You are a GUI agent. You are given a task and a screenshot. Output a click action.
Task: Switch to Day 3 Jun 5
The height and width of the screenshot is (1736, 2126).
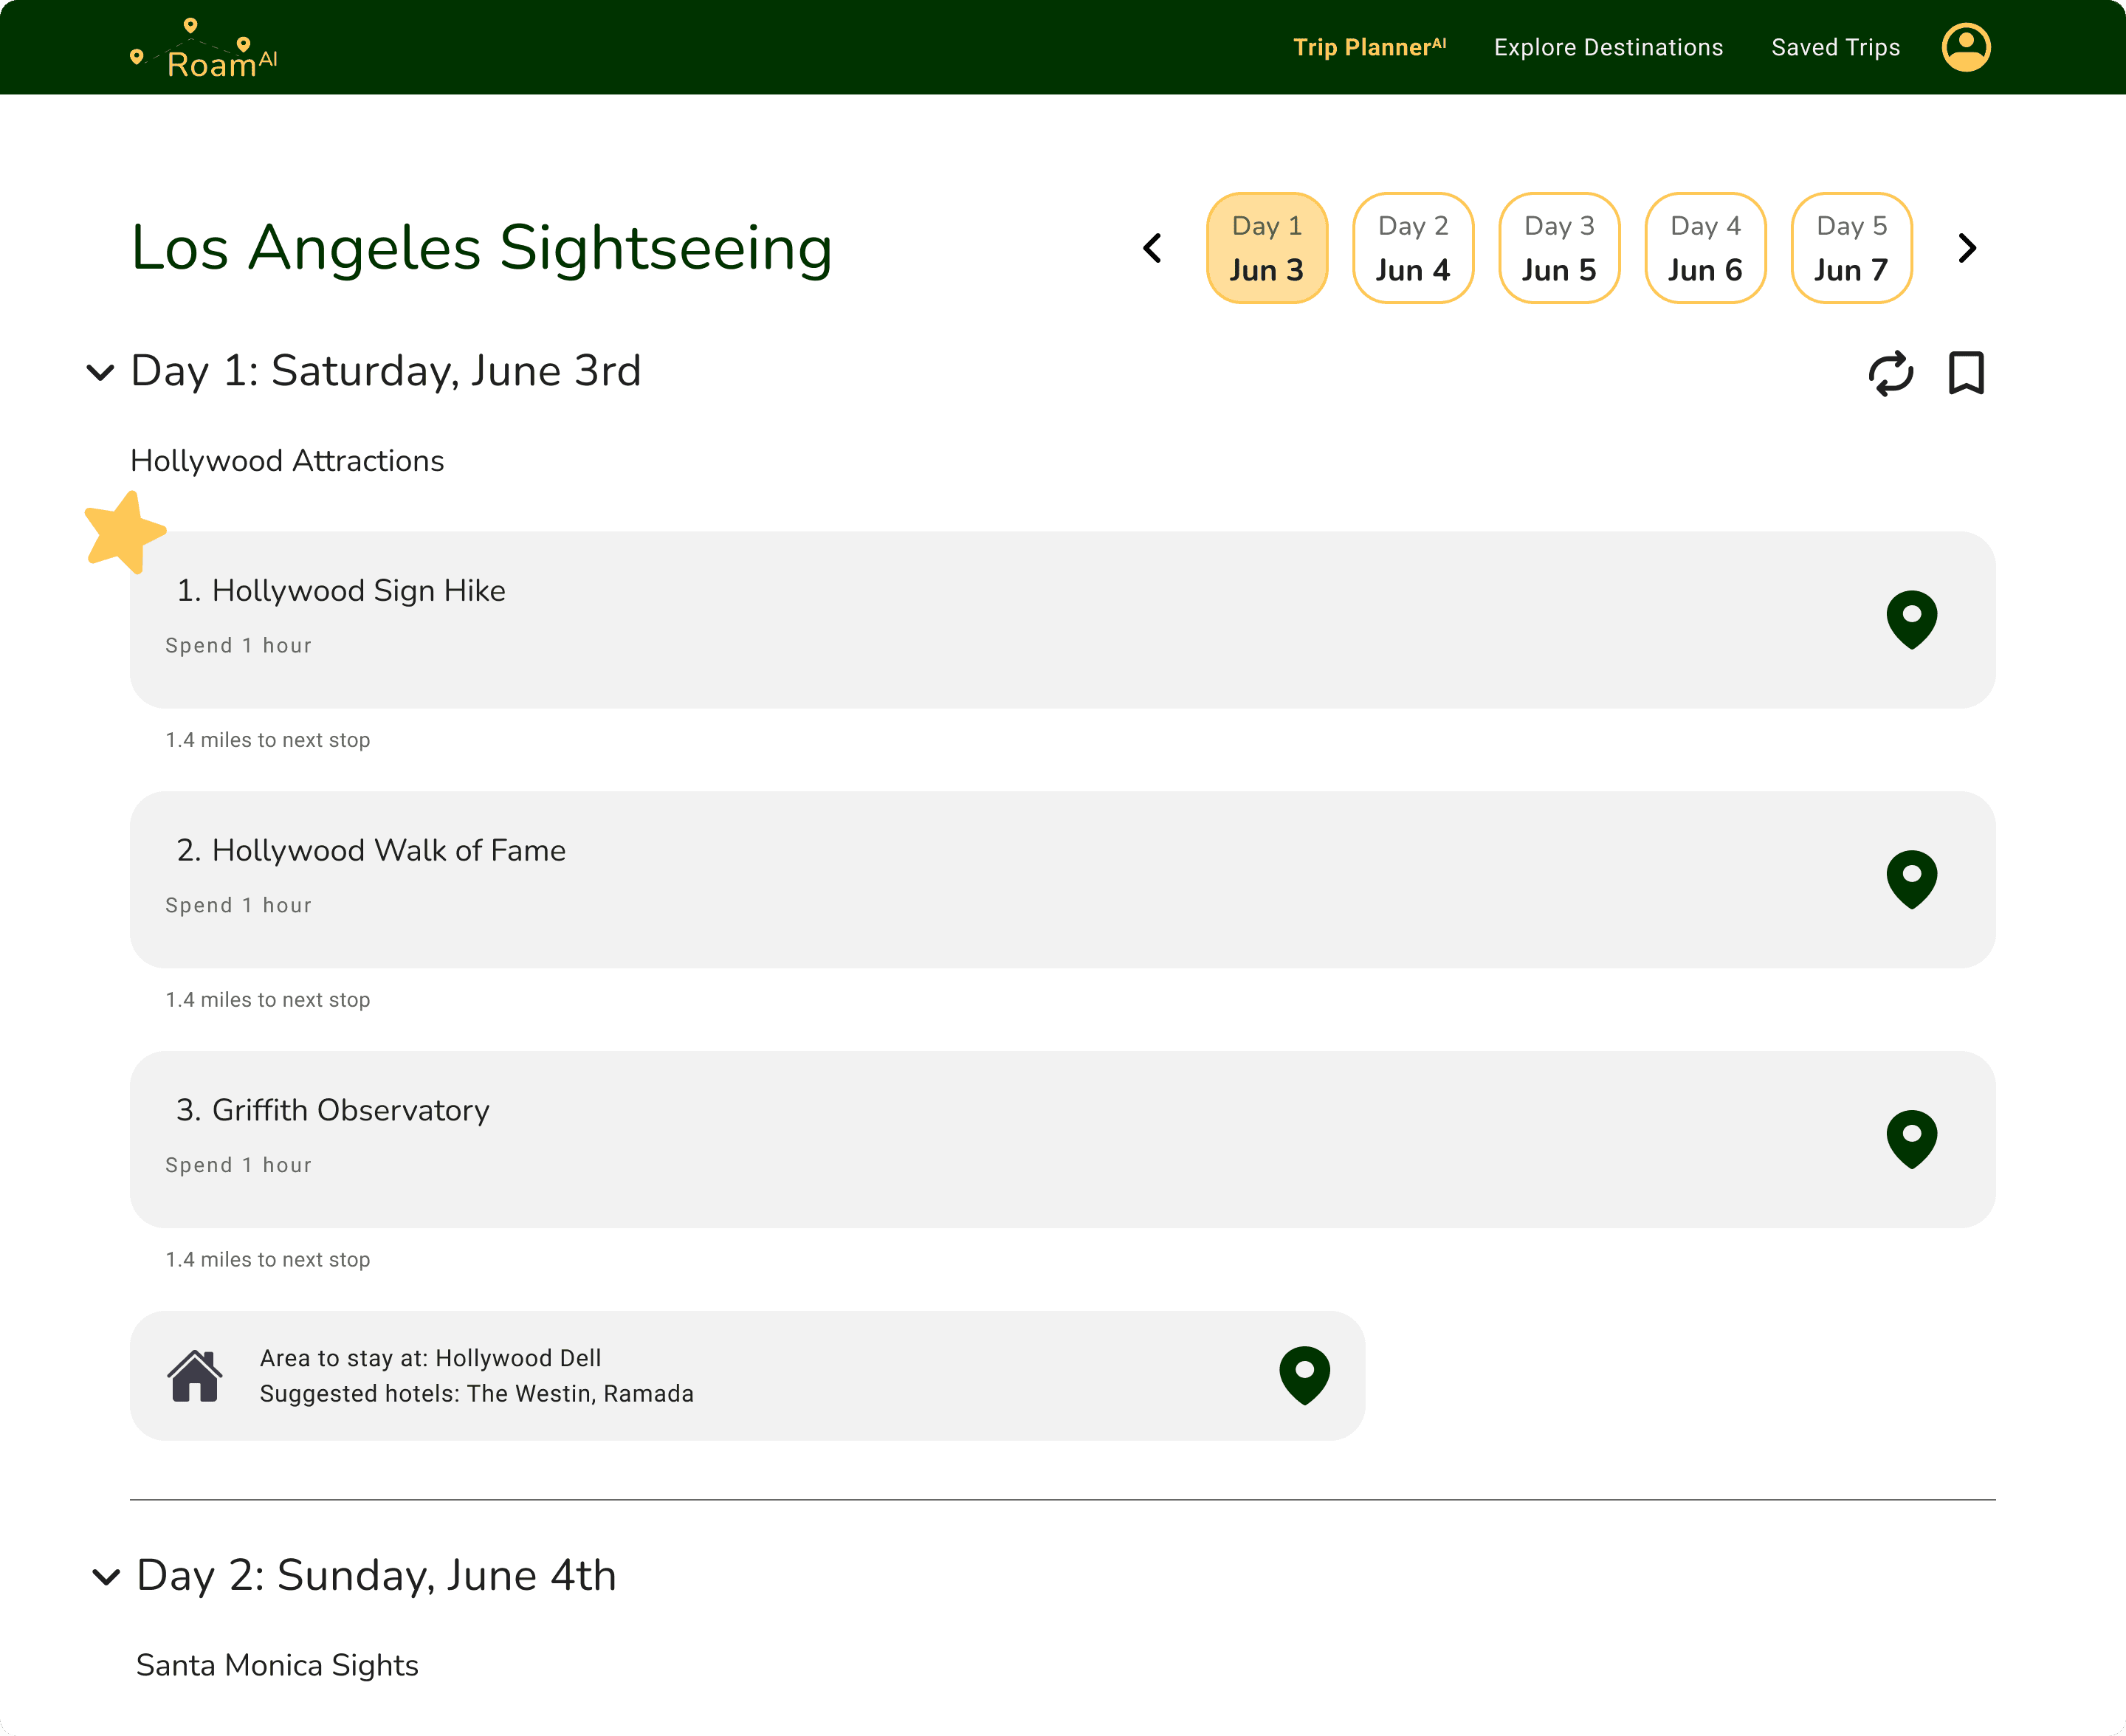(1558, 248)
